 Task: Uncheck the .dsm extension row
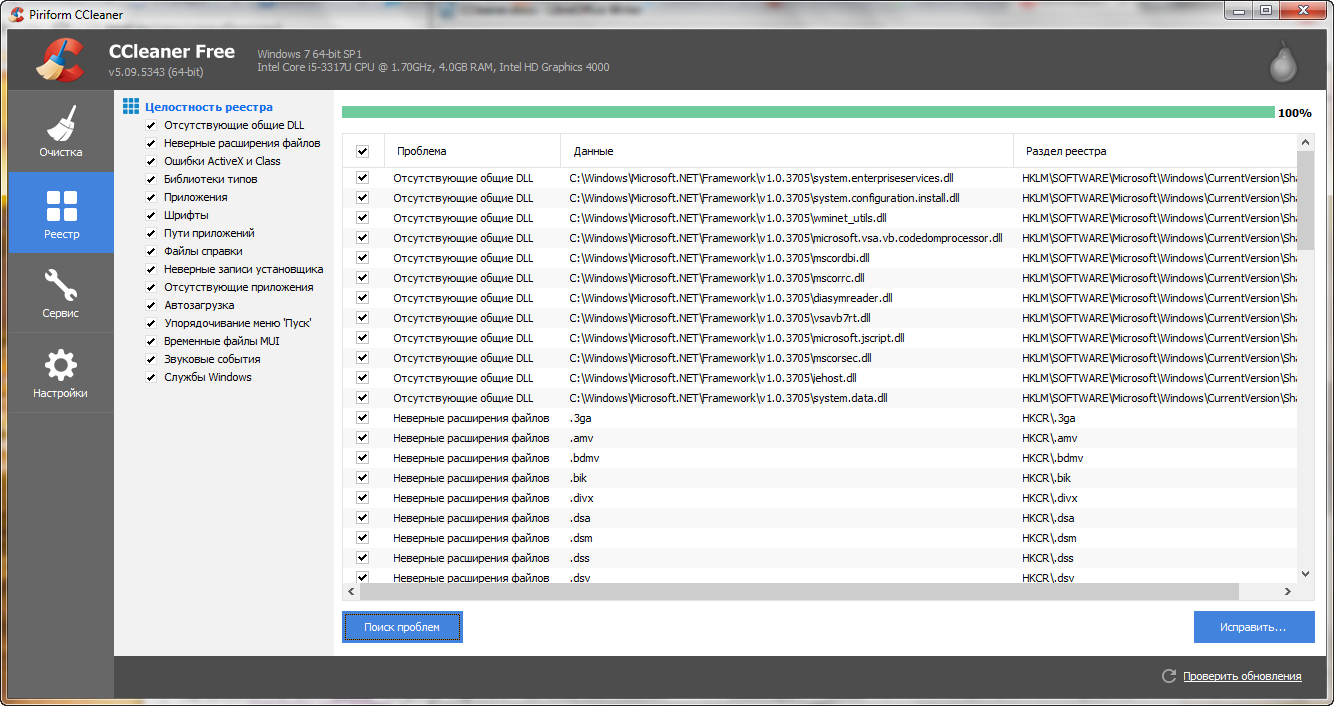(x=362, y=538)
